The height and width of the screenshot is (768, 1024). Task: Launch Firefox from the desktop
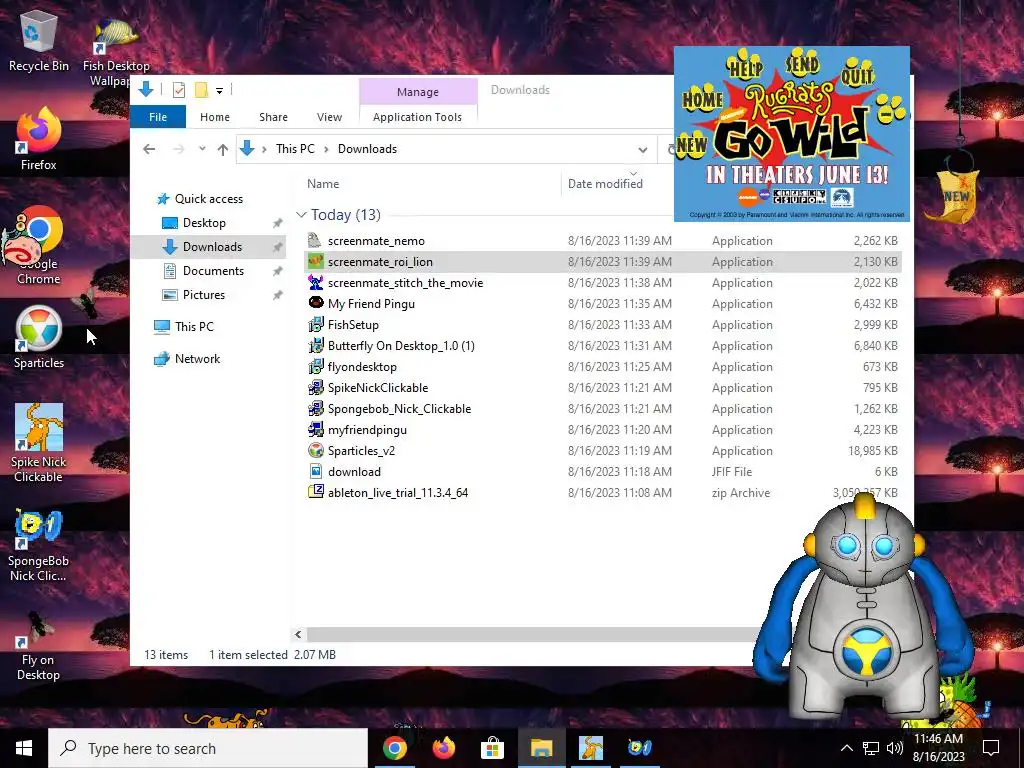click(x=39, y=140)
